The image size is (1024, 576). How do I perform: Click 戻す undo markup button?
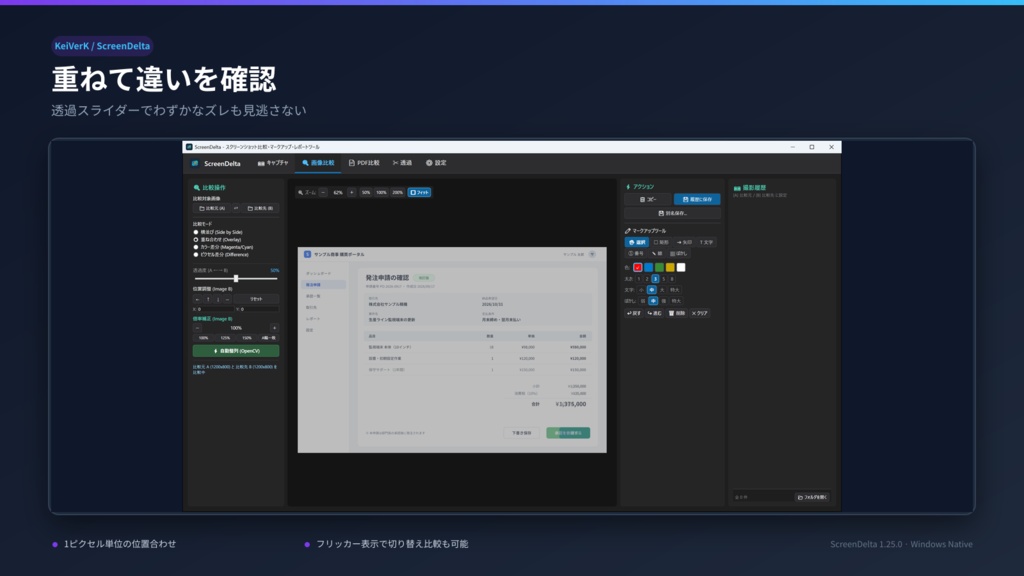click(x=634, y=313)
